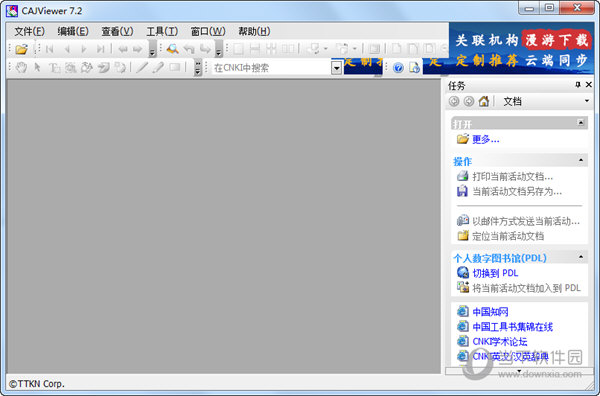Click the redo curved arrow icon
The image size is (600, 396).
205,49
